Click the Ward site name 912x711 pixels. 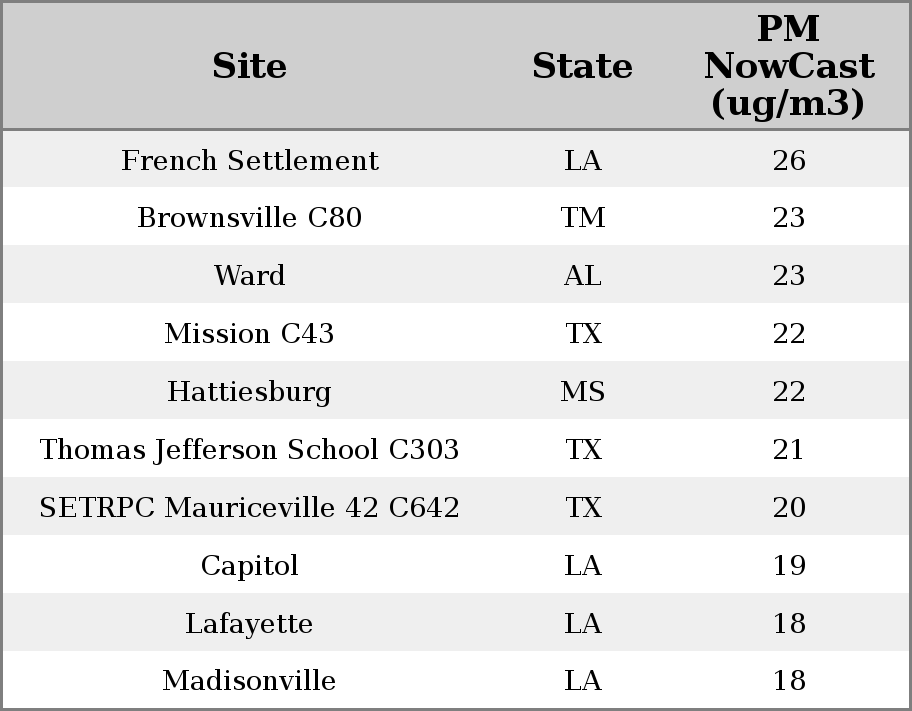coord(249,276)
